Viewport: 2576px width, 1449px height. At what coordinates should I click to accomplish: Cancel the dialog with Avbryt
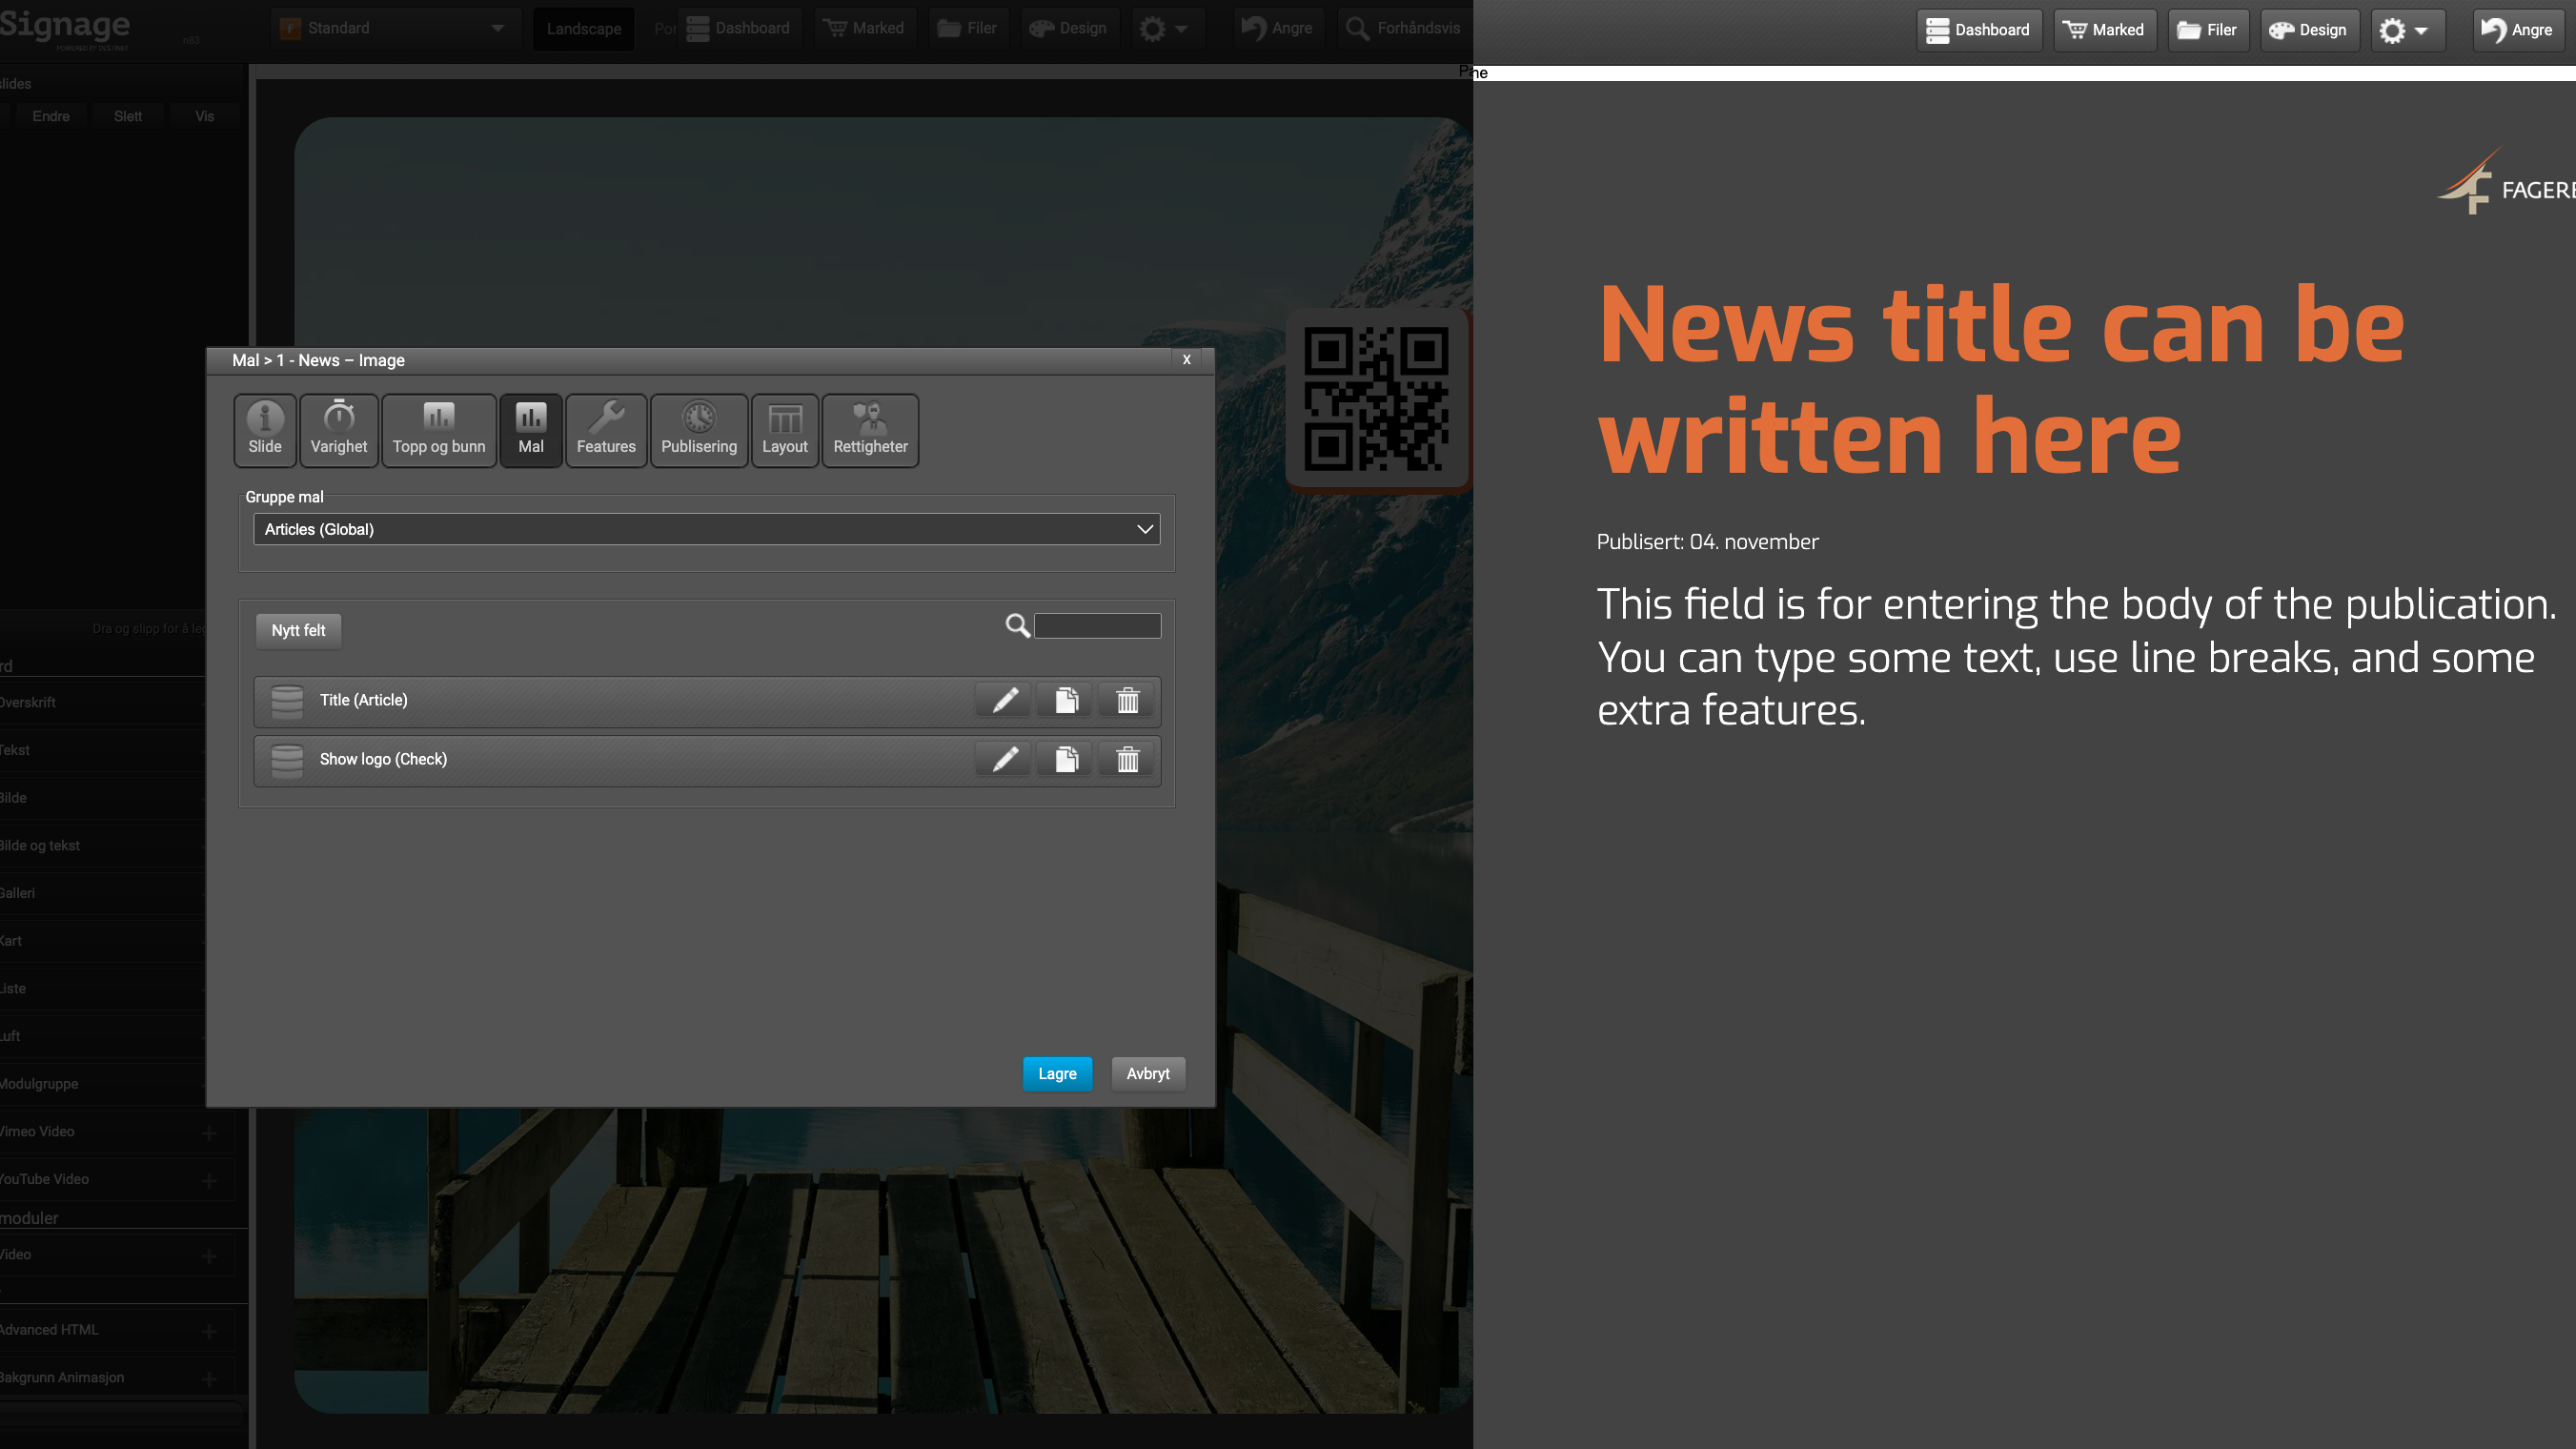1148,1074
